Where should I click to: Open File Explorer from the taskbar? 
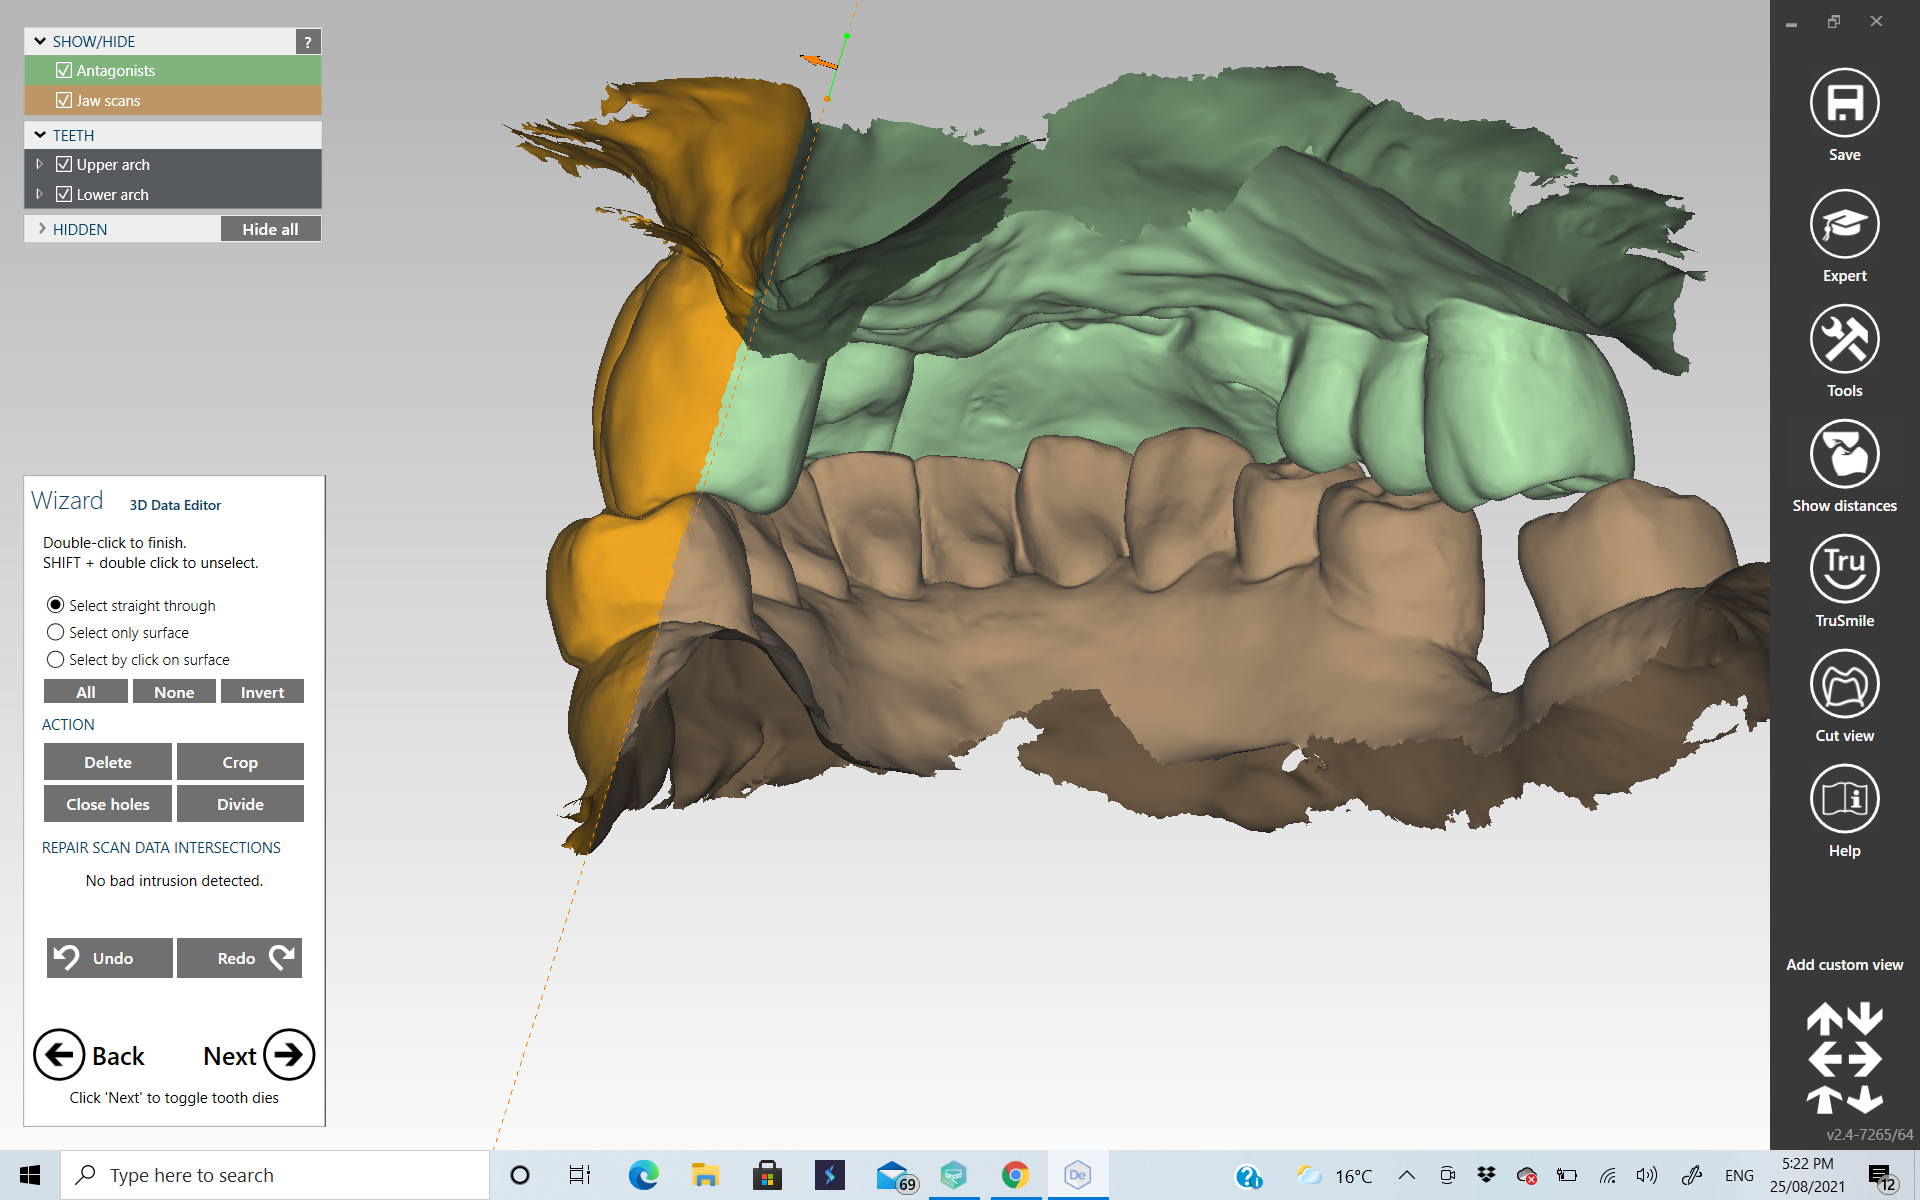pyautogui.click(x=706, y=1175)
